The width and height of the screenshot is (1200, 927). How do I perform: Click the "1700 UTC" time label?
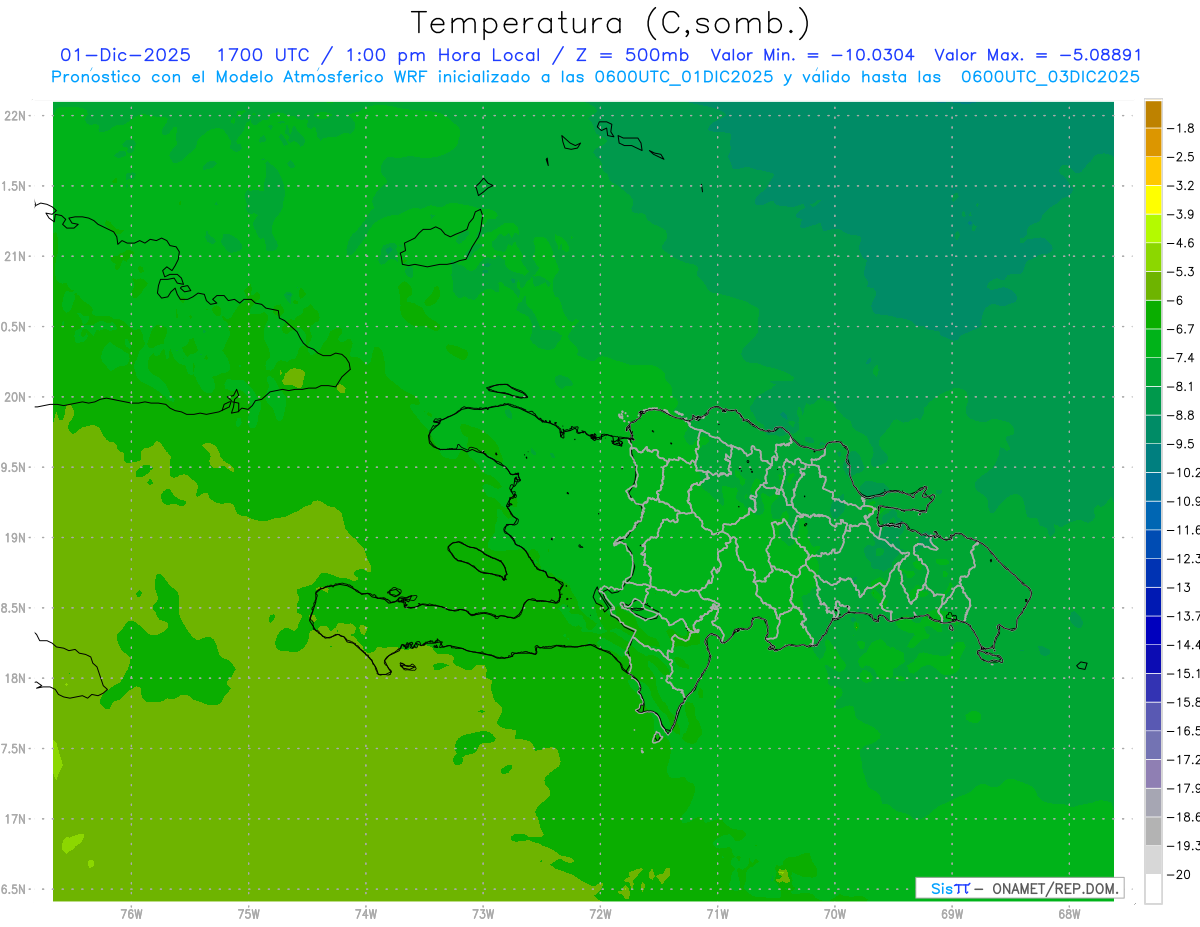click(x=262, y=55)
